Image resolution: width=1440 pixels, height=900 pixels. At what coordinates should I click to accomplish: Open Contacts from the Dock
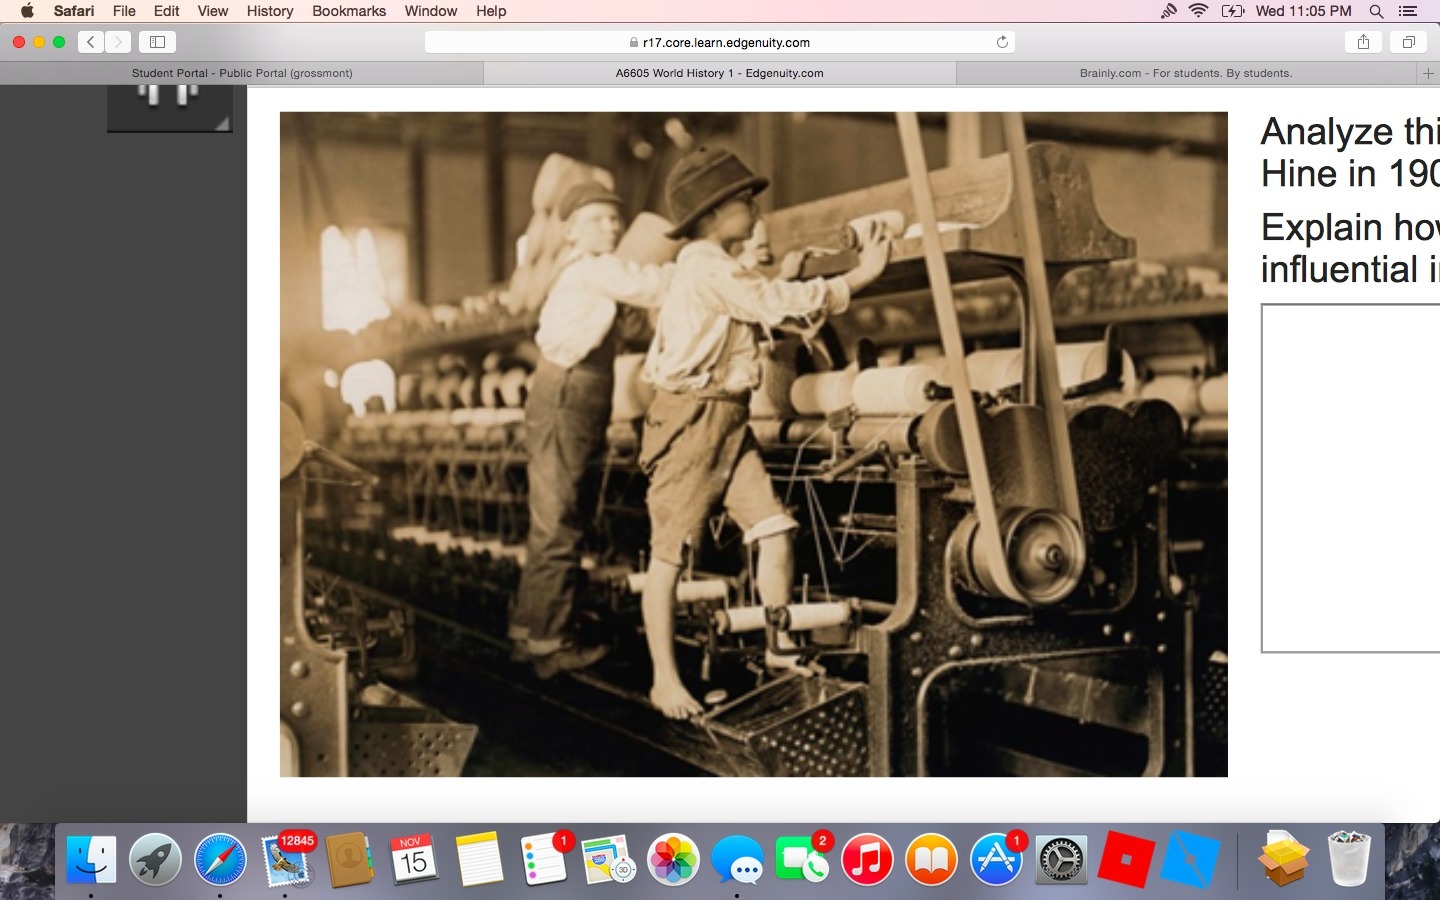[349, 859]
